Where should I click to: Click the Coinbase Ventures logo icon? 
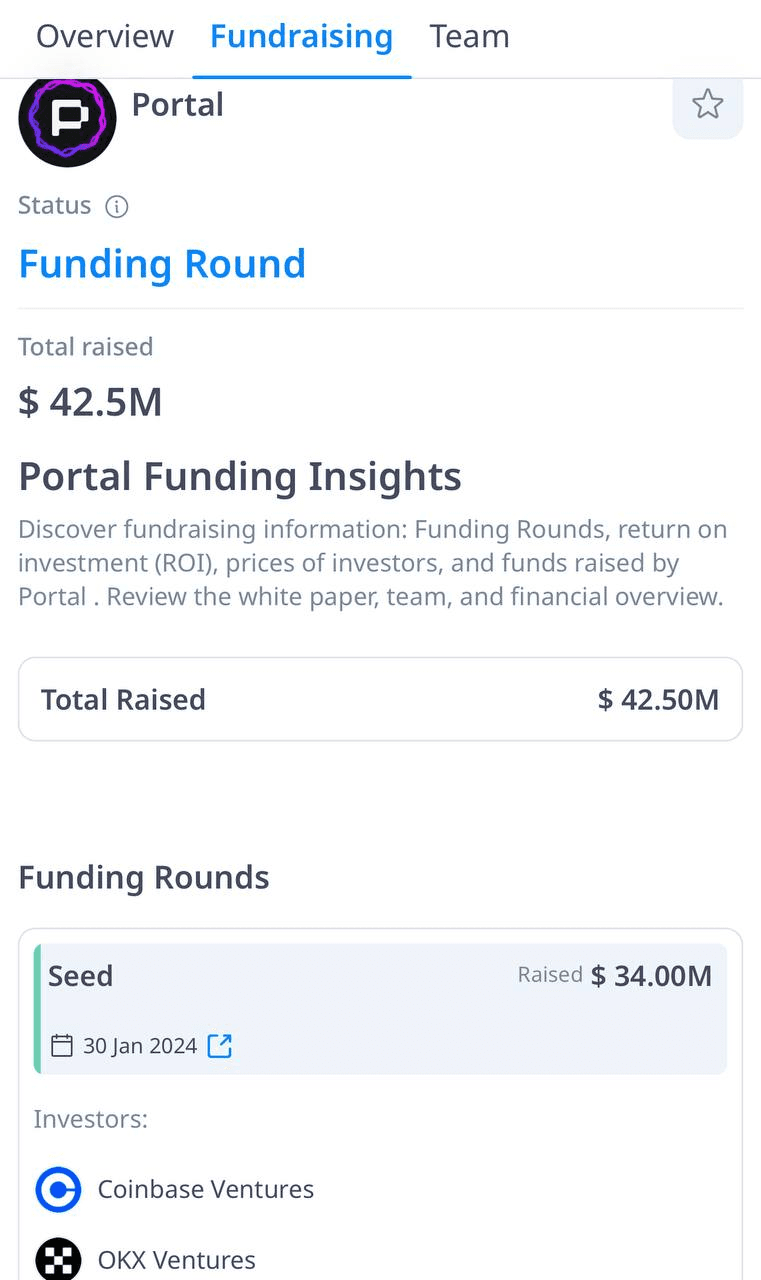pyautogui.click(x=58, y=1189)
